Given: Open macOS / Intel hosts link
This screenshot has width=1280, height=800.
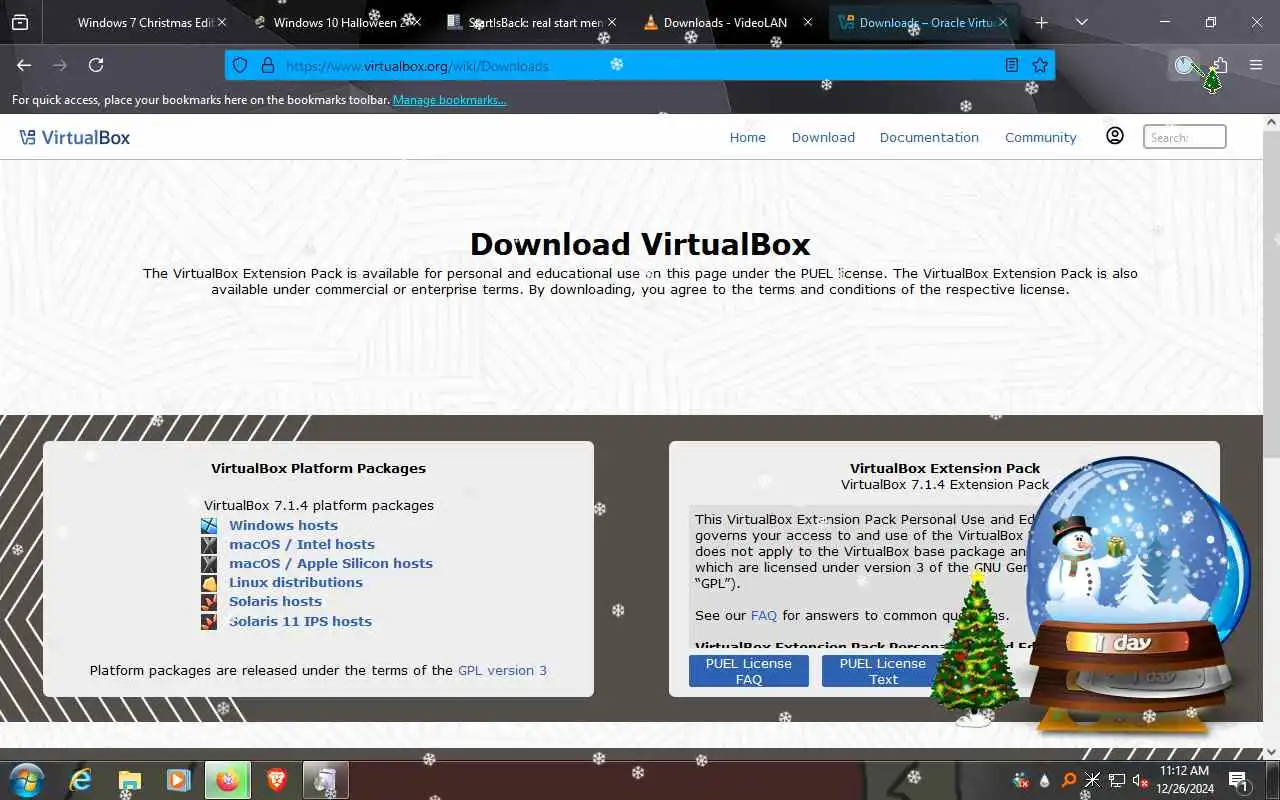Looking at the screenshot, I should (x=302, y=544).
